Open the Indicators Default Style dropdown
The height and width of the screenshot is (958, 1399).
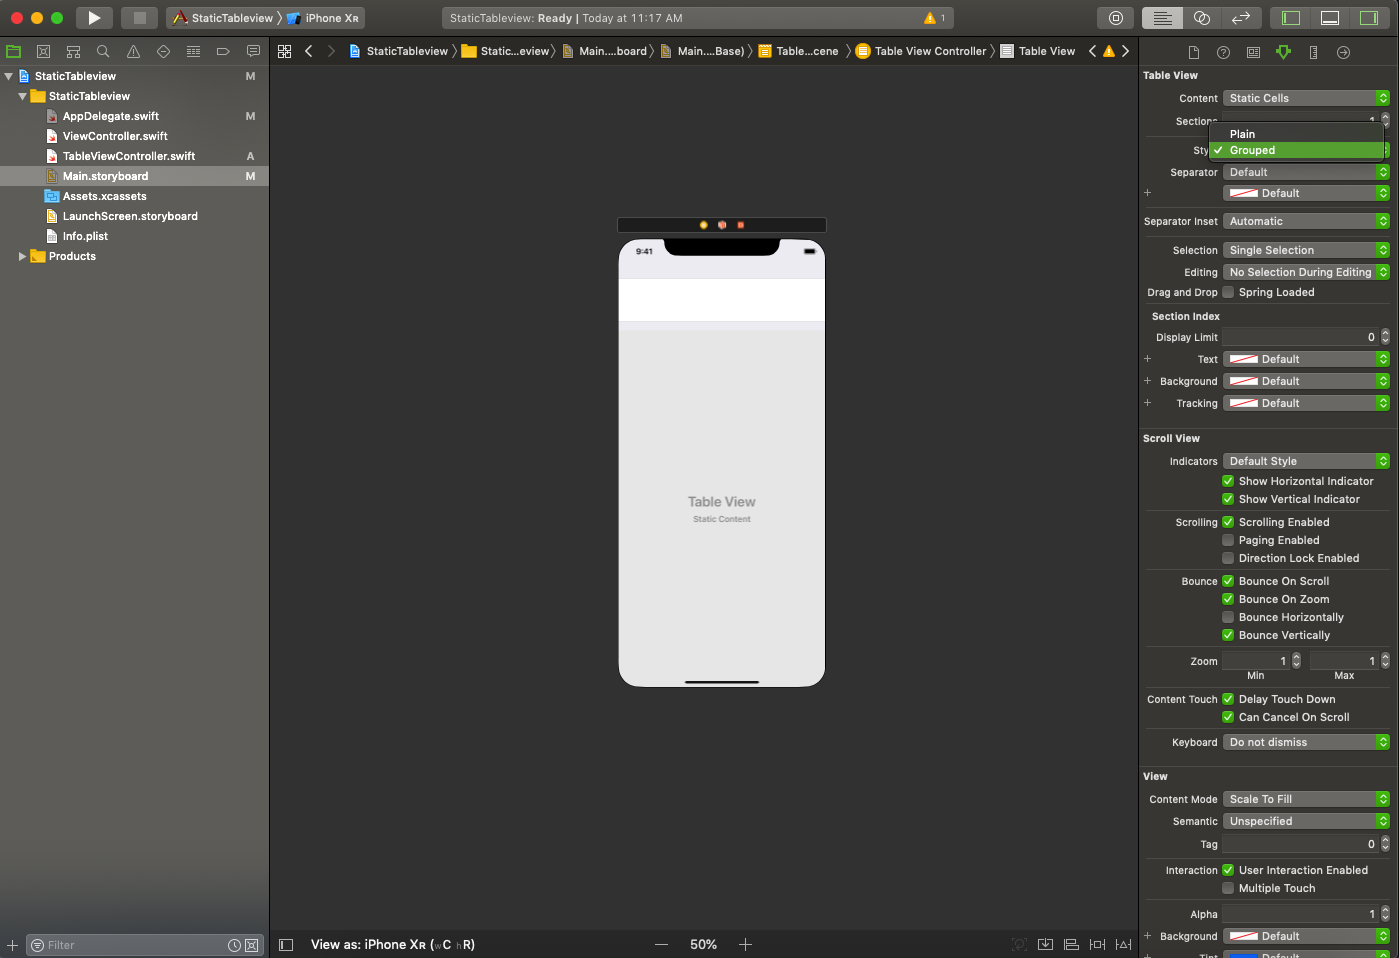[x=1306, y=461]
